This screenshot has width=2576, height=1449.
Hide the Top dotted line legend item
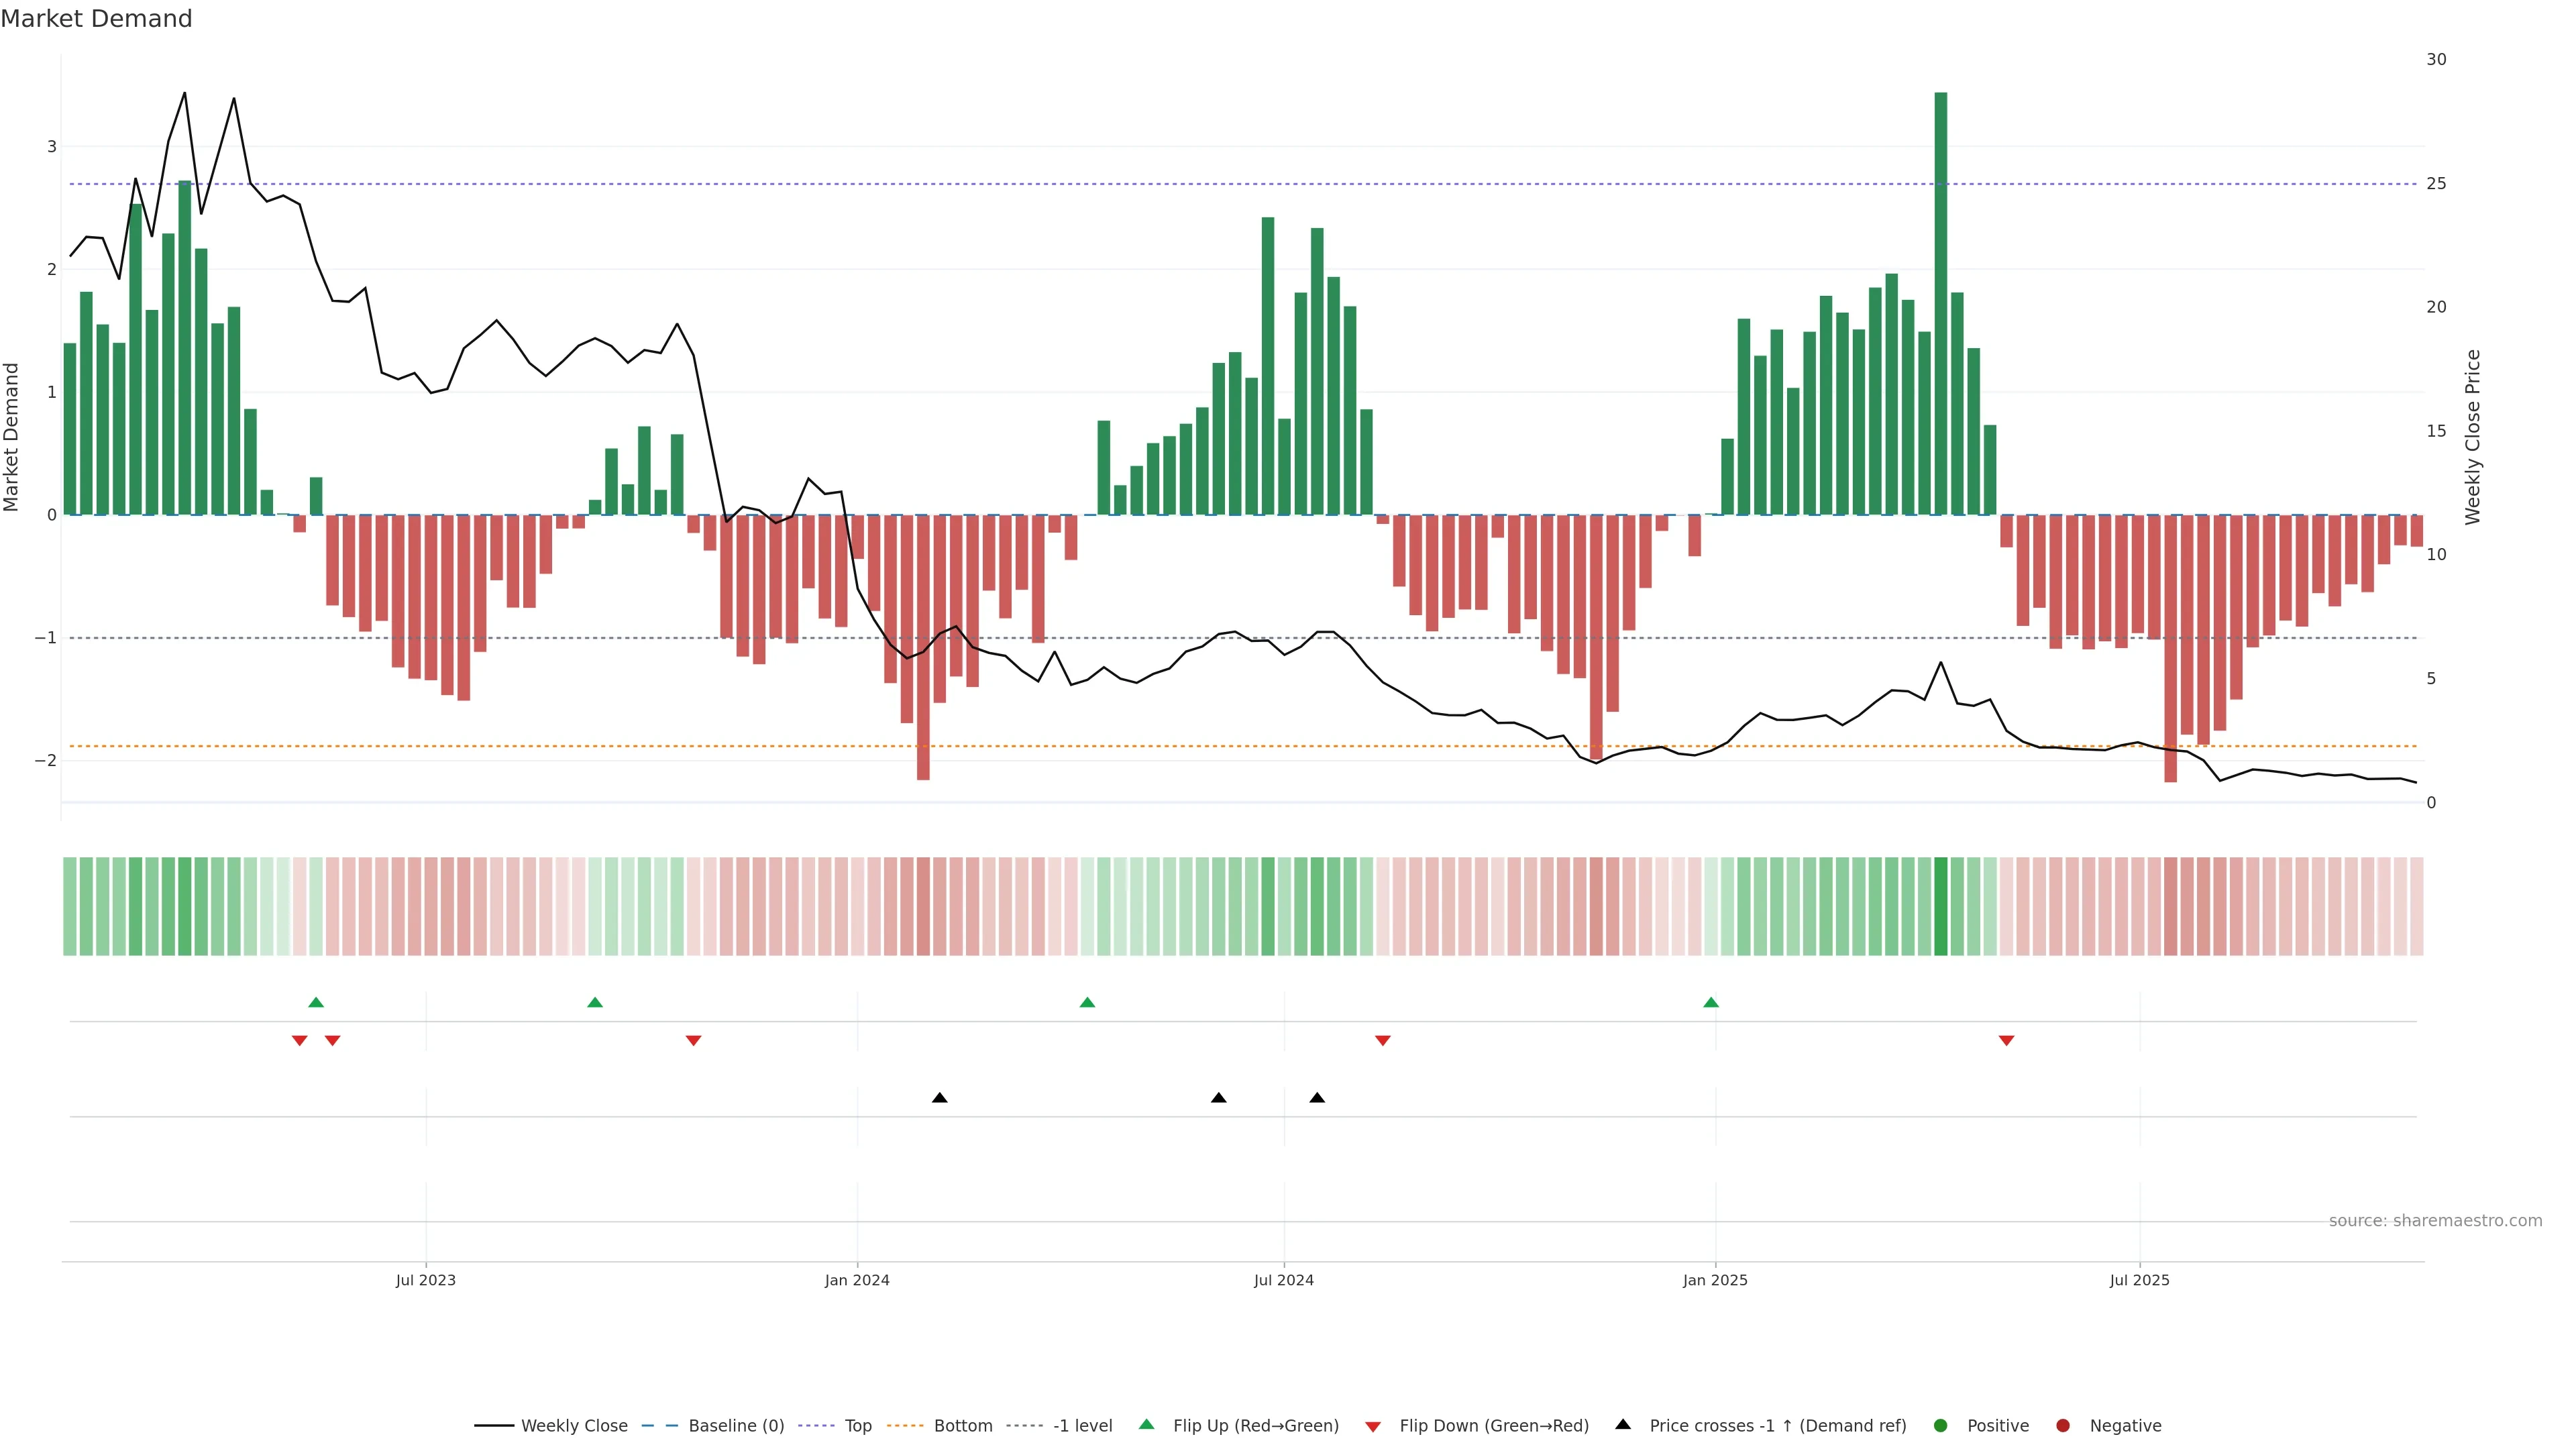click(857, 1425)
